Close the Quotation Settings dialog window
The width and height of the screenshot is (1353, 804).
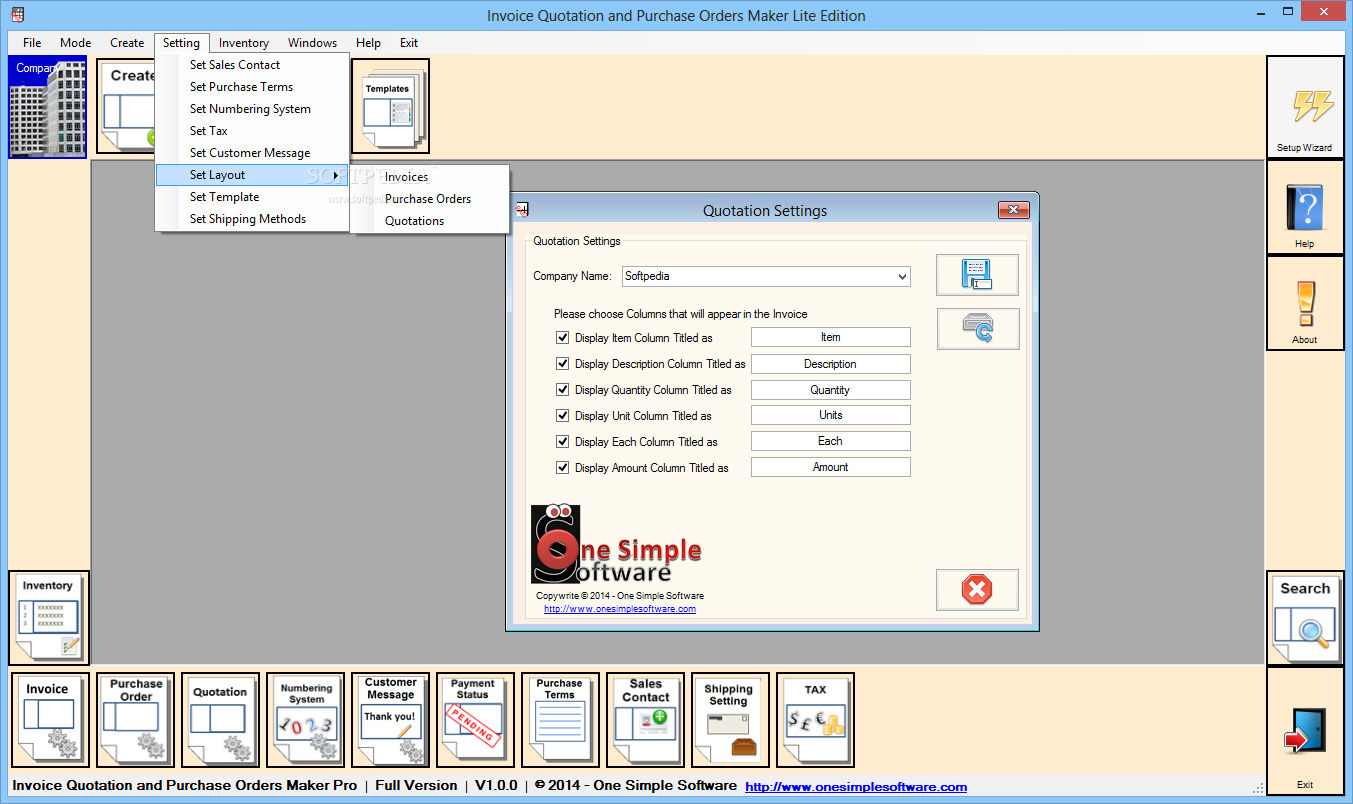[x=1013, y=210]
